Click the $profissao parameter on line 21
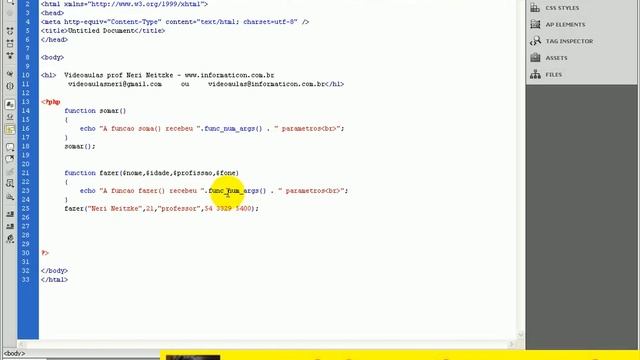 [x=192, y=173]
